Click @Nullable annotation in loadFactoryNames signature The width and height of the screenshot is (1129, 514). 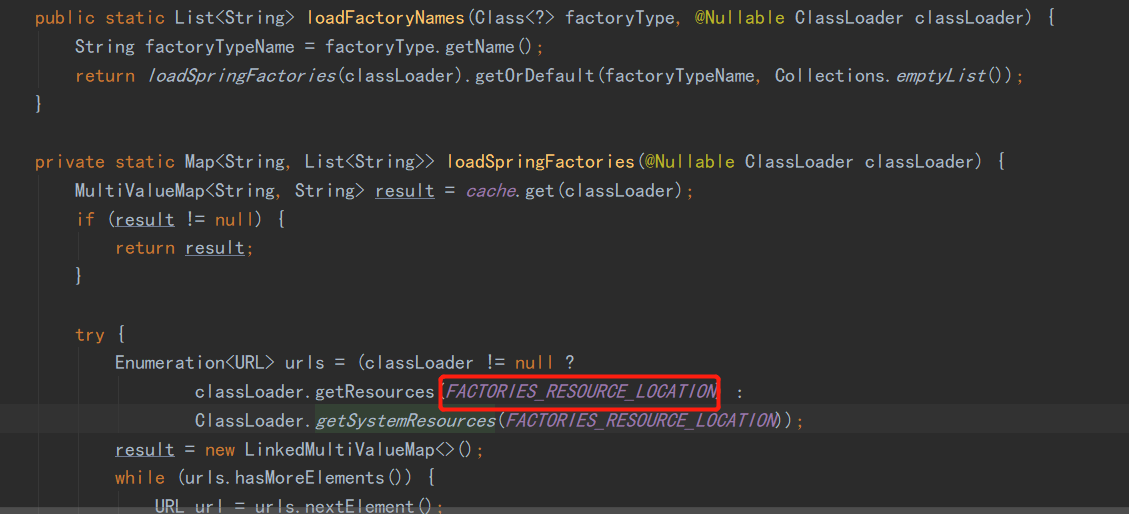click(x=739, y=18)
